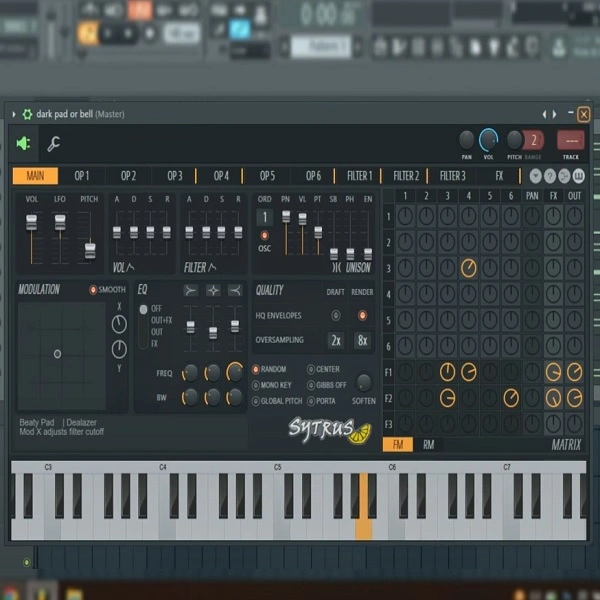
Task: Click matrix knob F1 row column 3
Action: click(x=447, y=372)
